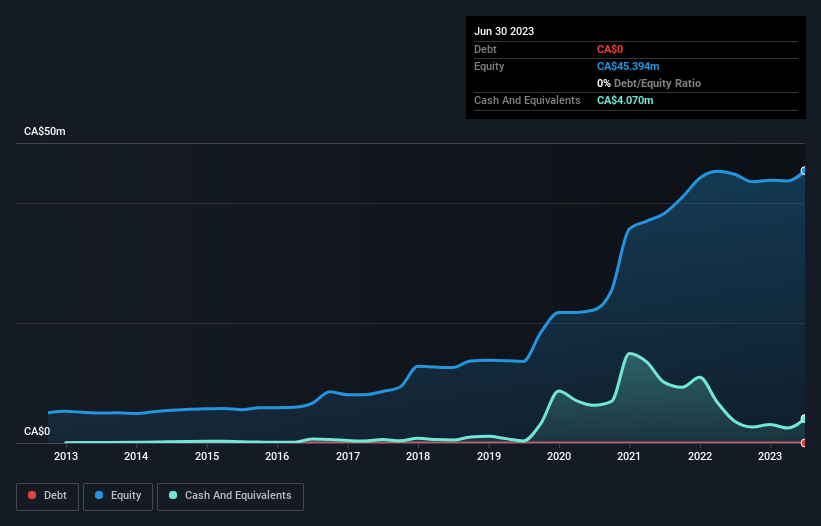The height and width of the screenshot is (526, 821).
Task: Click the CA$50m y-axis label
Action: (x=45, y=131)
